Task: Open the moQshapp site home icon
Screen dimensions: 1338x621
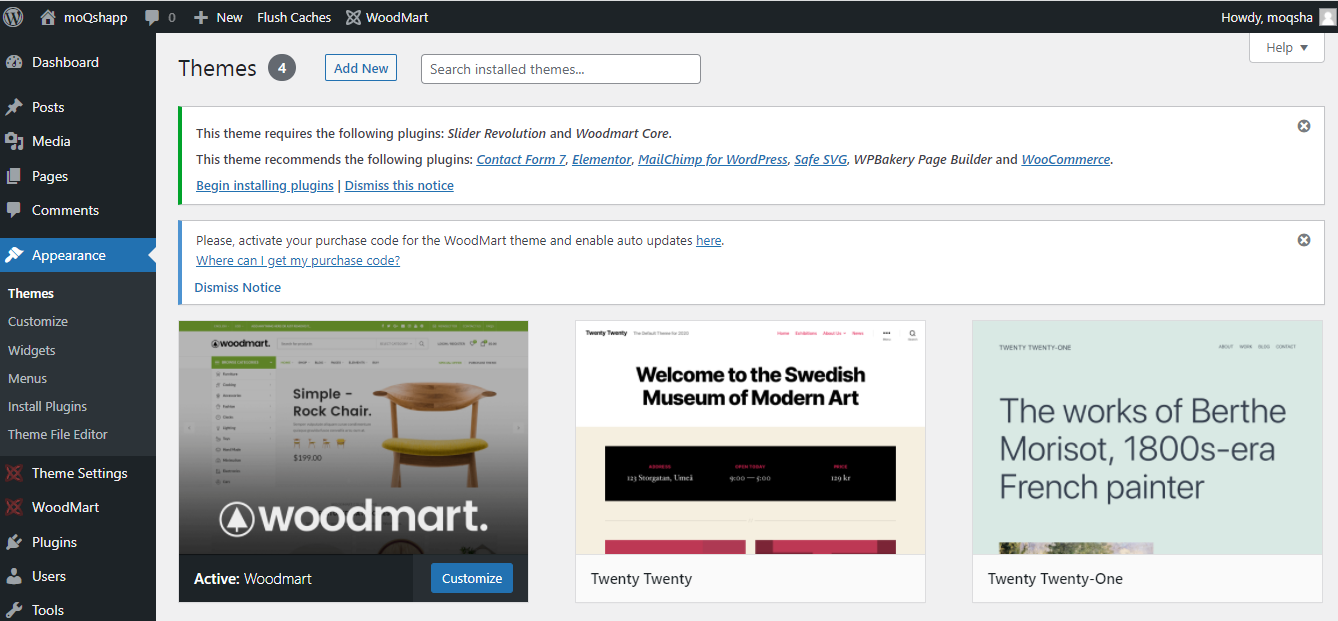Action: (48, 17)
